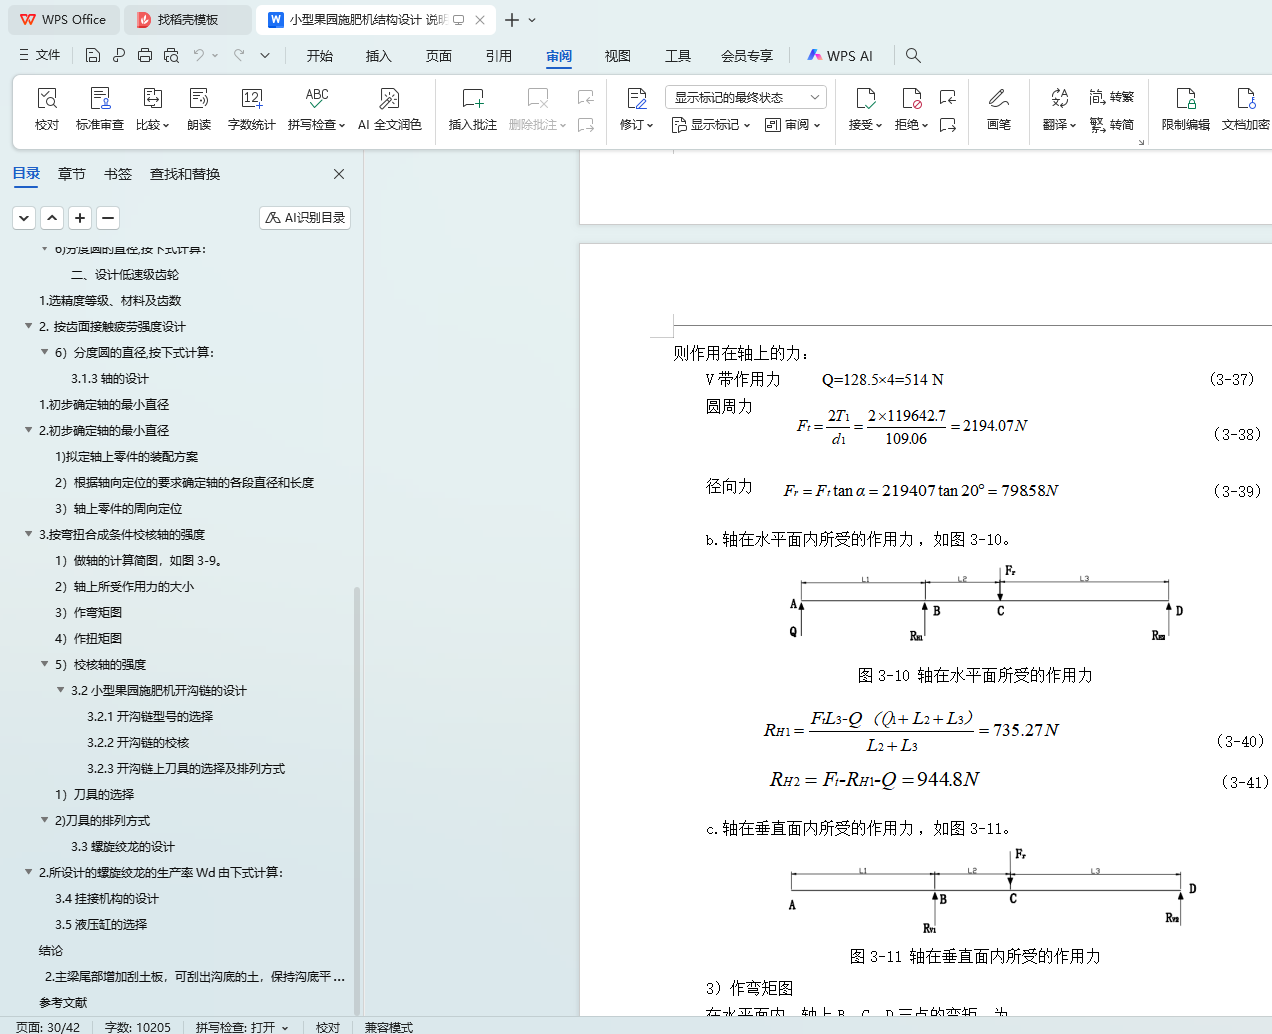Screen dimensions: 1272x1034
Task: Switch to 书签 navigation tab
Action: point(118,174)
